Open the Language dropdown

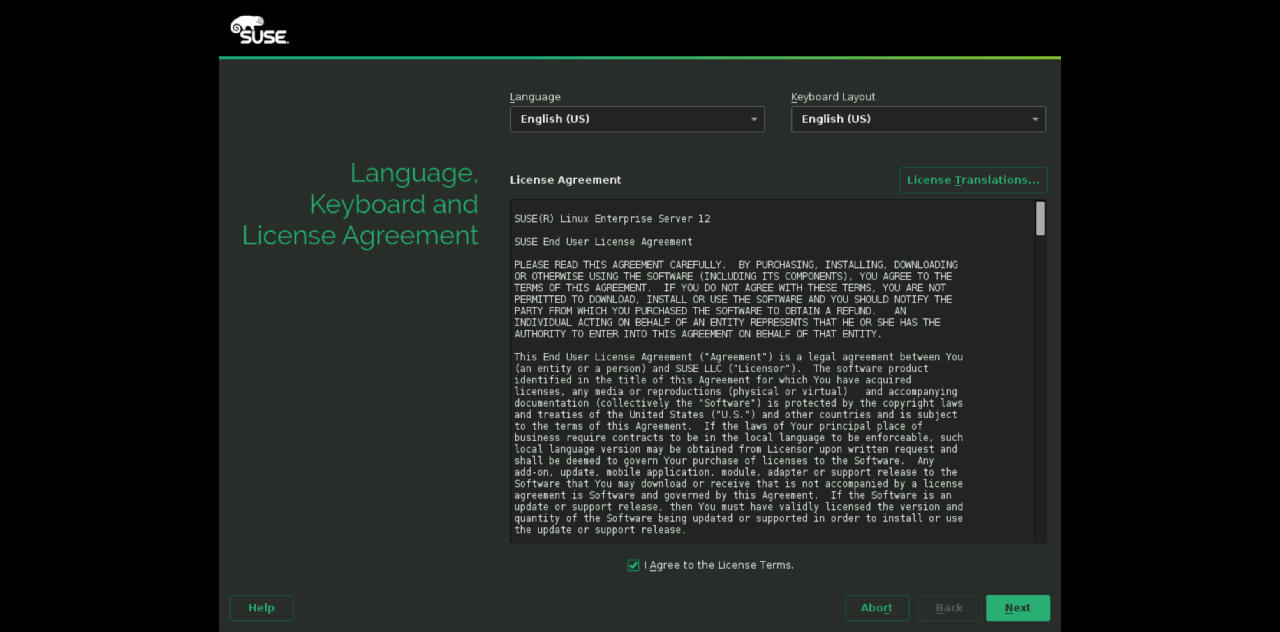pos(637,119)
